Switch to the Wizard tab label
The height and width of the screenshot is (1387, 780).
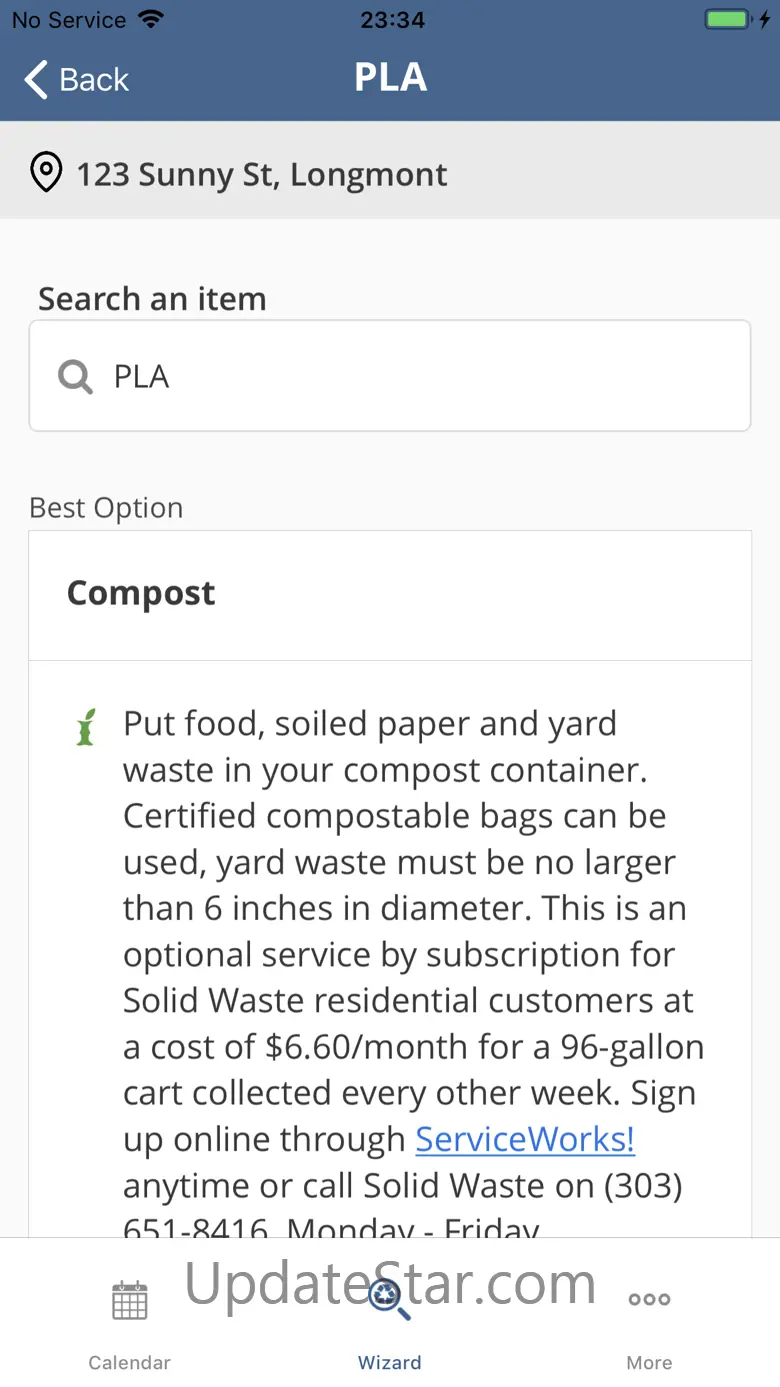click(x=389, y=1362)
